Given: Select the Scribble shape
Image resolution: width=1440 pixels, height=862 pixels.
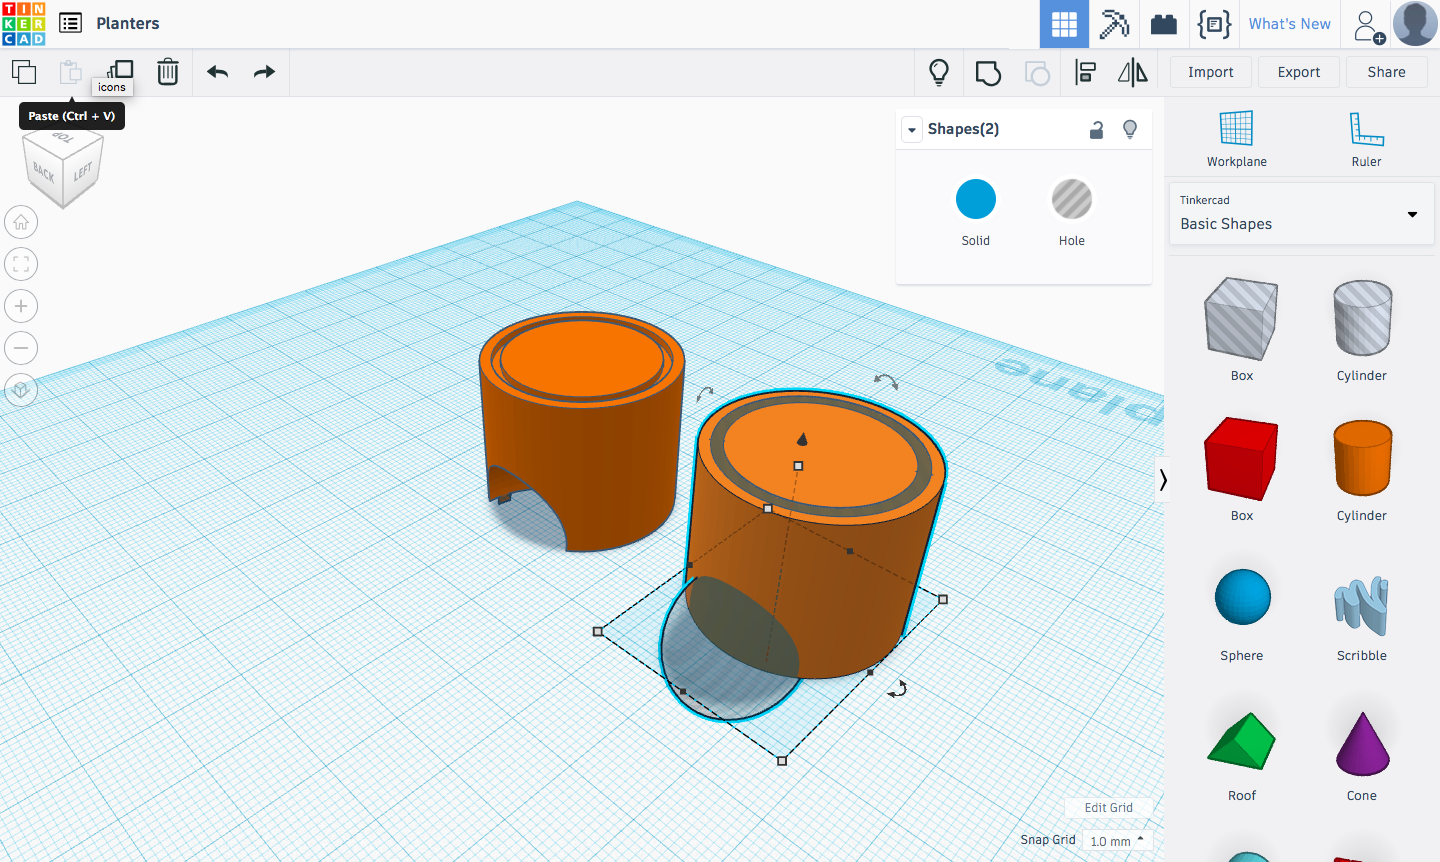Looking at the screenshot, I should click(x=1362, y=605).
